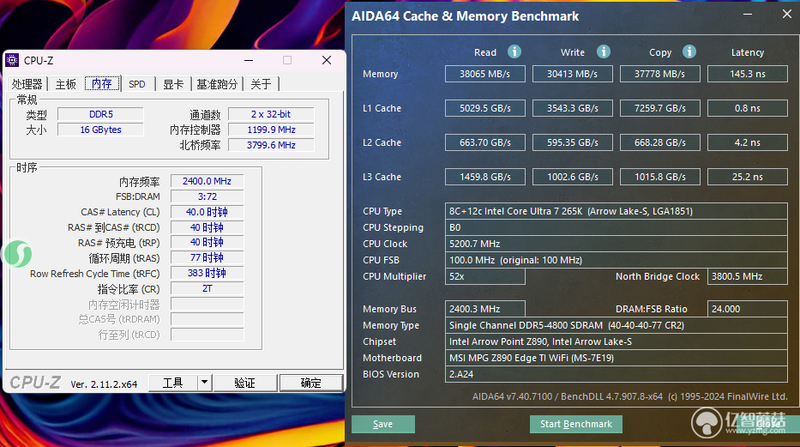Close the AIDA64 benchmark window
The image size is (800, 447).
787,15
